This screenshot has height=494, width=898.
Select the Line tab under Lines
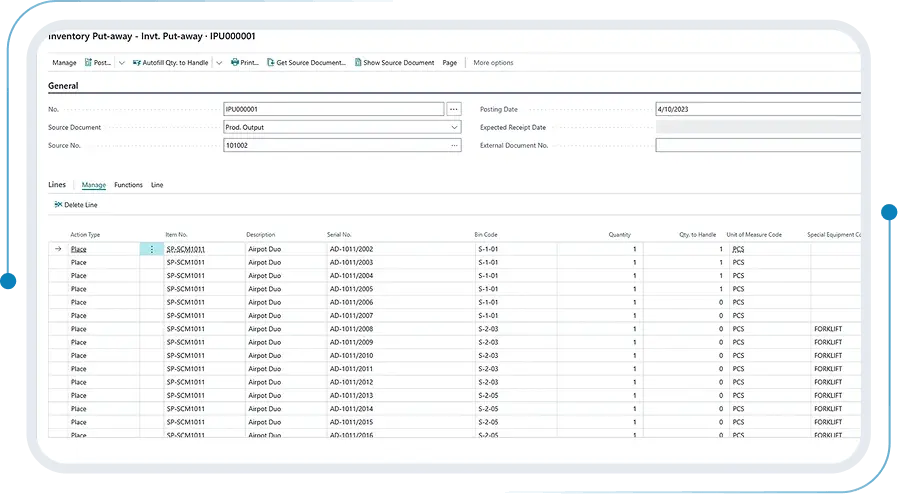(157, 185)
